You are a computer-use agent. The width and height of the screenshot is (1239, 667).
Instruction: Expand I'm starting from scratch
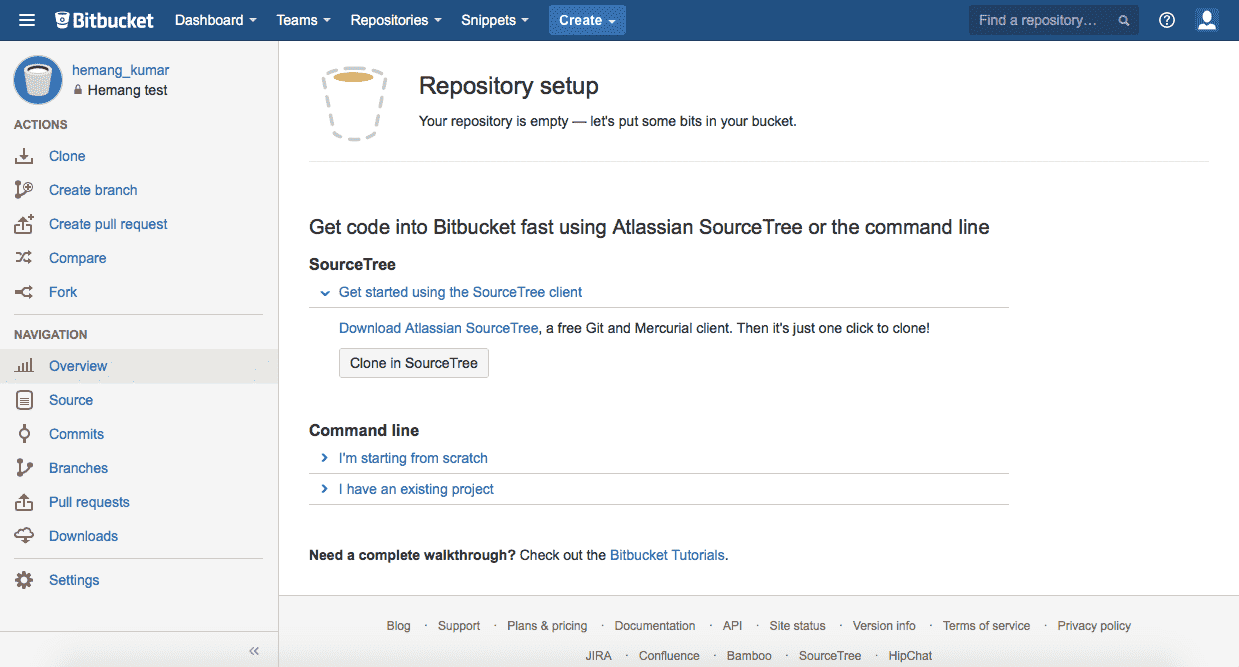point(413,458)
